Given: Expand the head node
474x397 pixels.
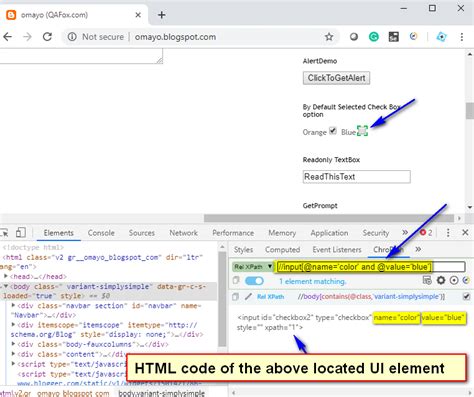Looking at the screenshot, I should [6, 276].
